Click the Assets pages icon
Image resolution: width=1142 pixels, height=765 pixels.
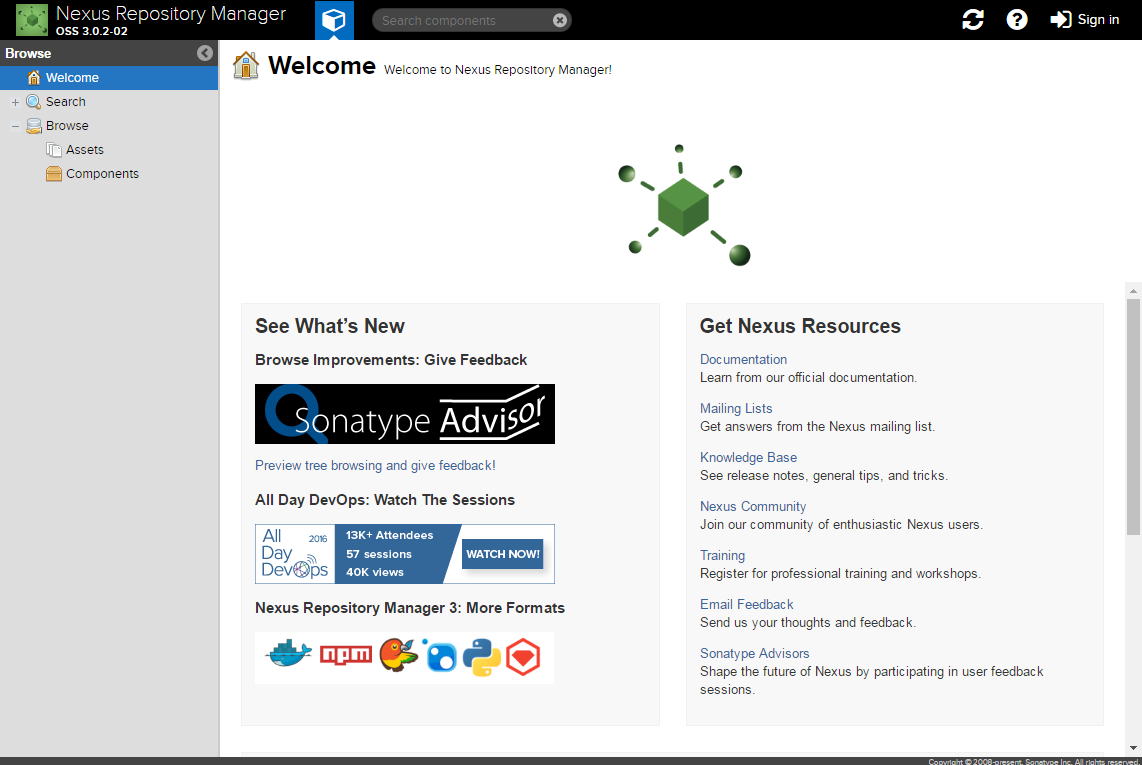tap(54, 150)
